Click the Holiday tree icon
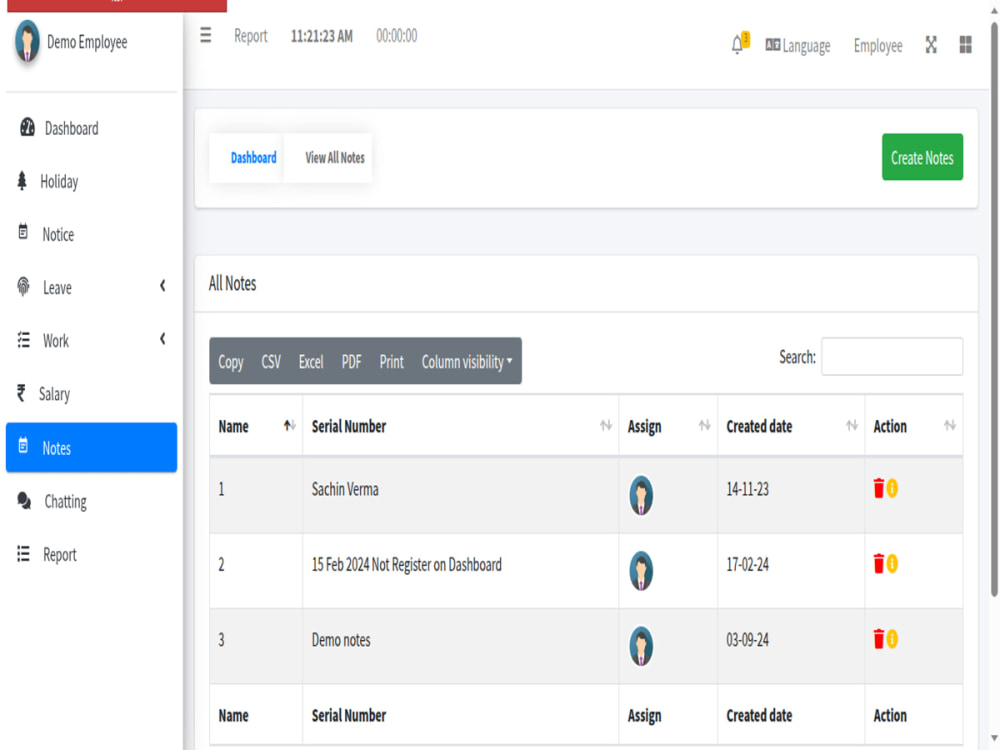 22,181
